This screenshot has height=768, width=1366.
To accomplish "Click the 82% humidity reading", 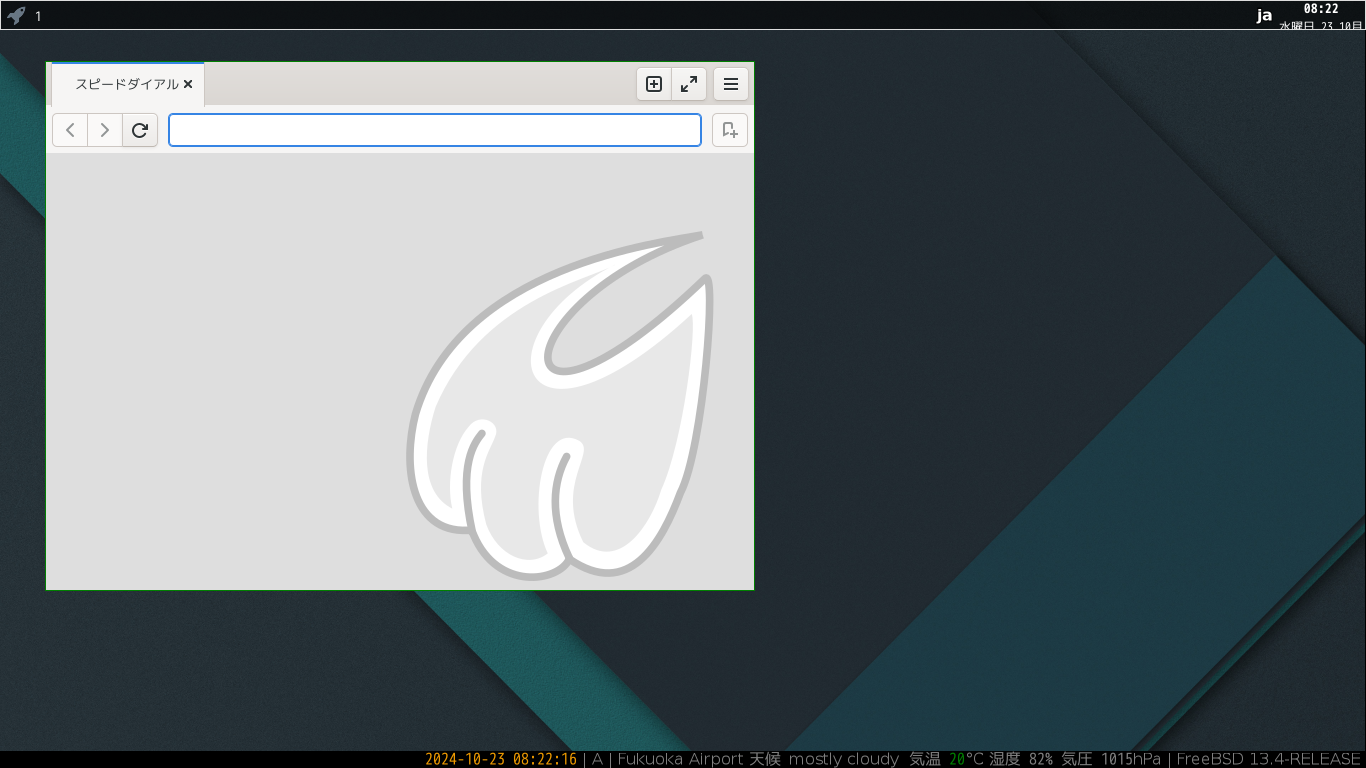I will pos(1041,759).
